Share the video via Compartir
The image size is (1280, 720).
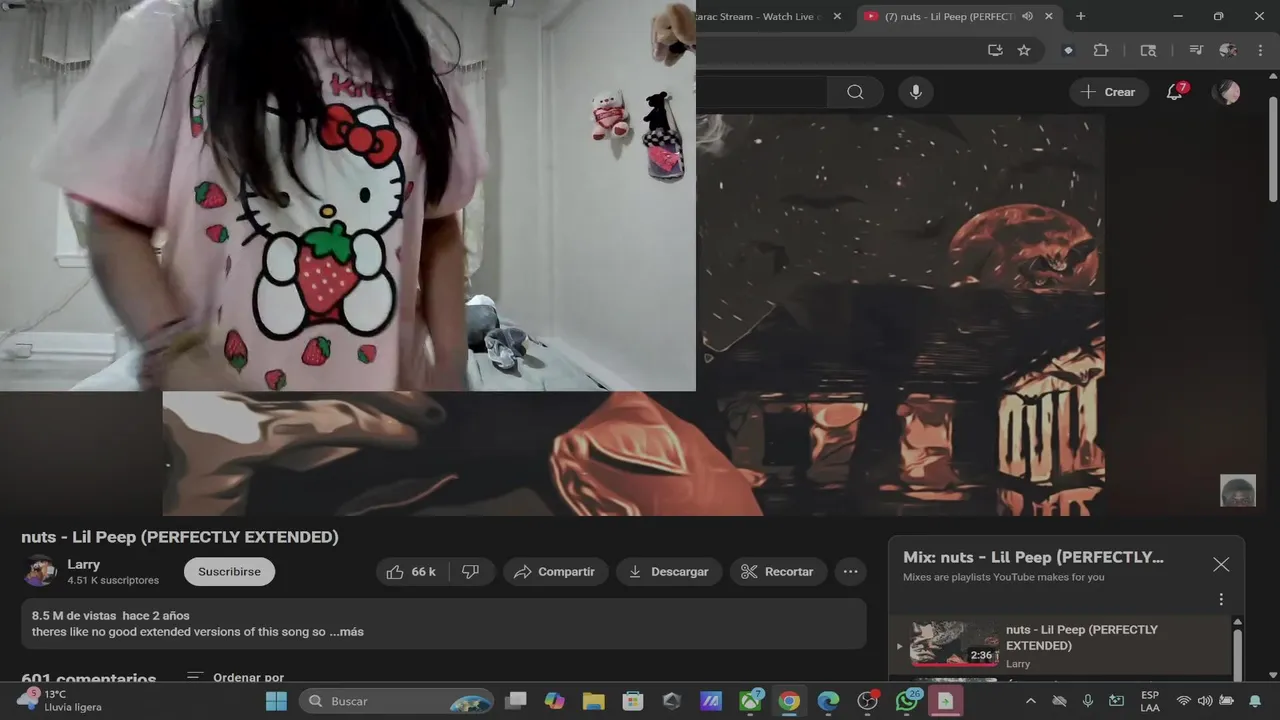[555, 572]
